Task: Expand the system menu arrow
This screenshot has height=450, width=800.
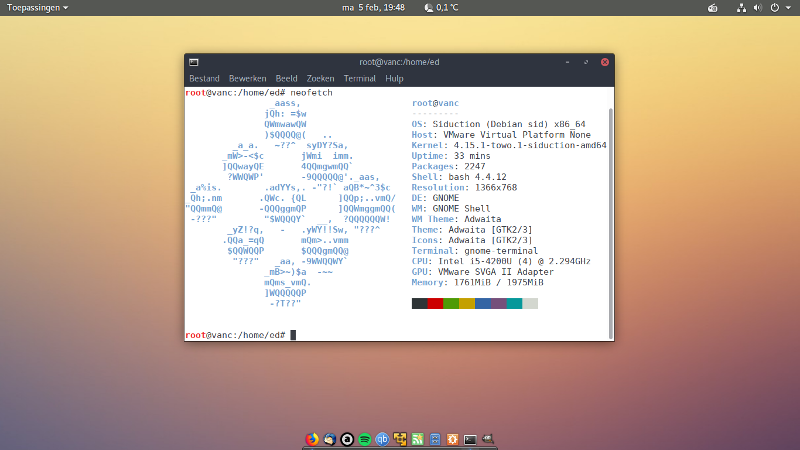Action: tap(788, 8)
